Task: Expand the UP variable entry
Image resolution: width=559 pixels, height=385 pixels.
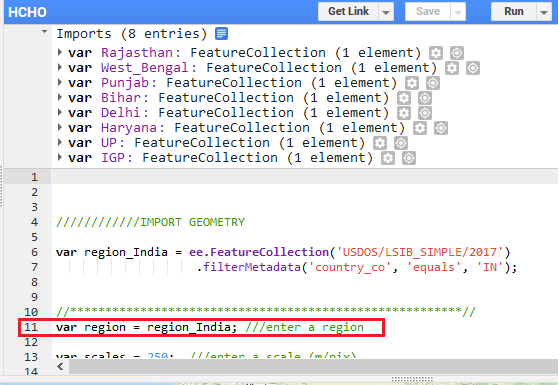Action: click(60, 142)
